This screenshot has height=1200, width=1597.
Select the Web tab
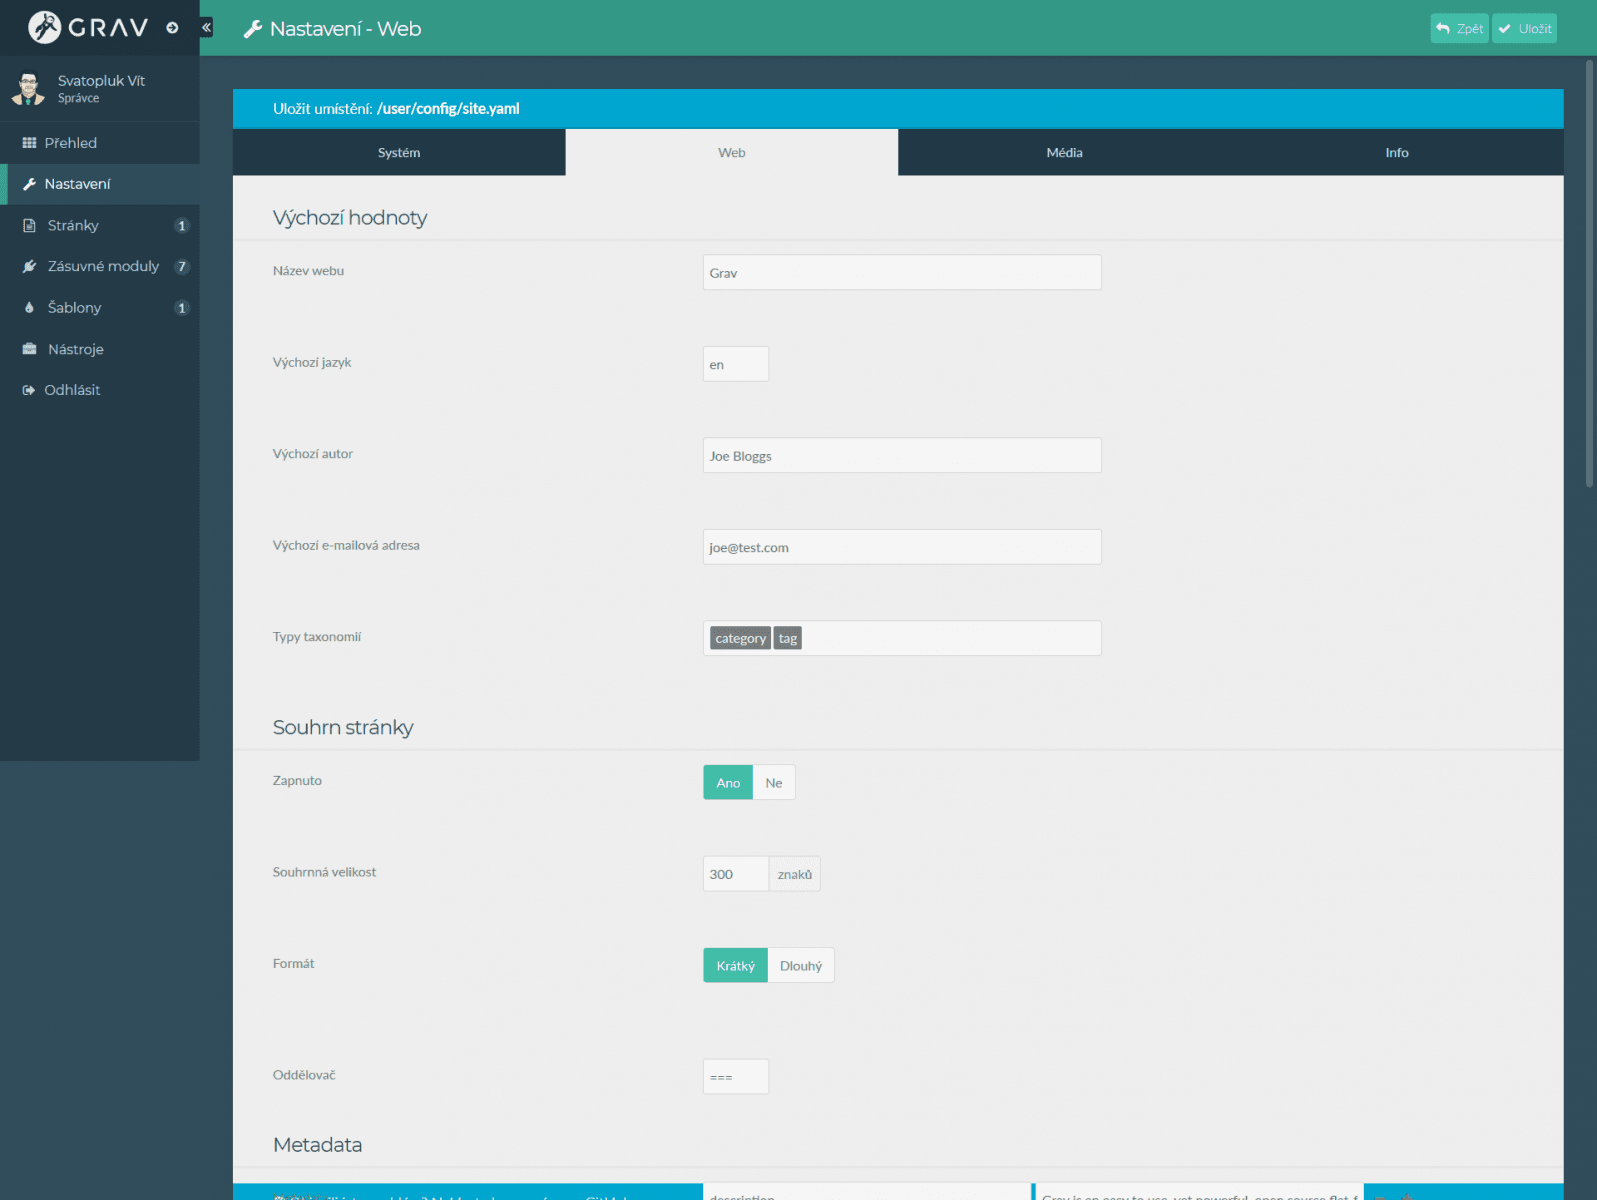pyautogui.click(x=732, y=152)
